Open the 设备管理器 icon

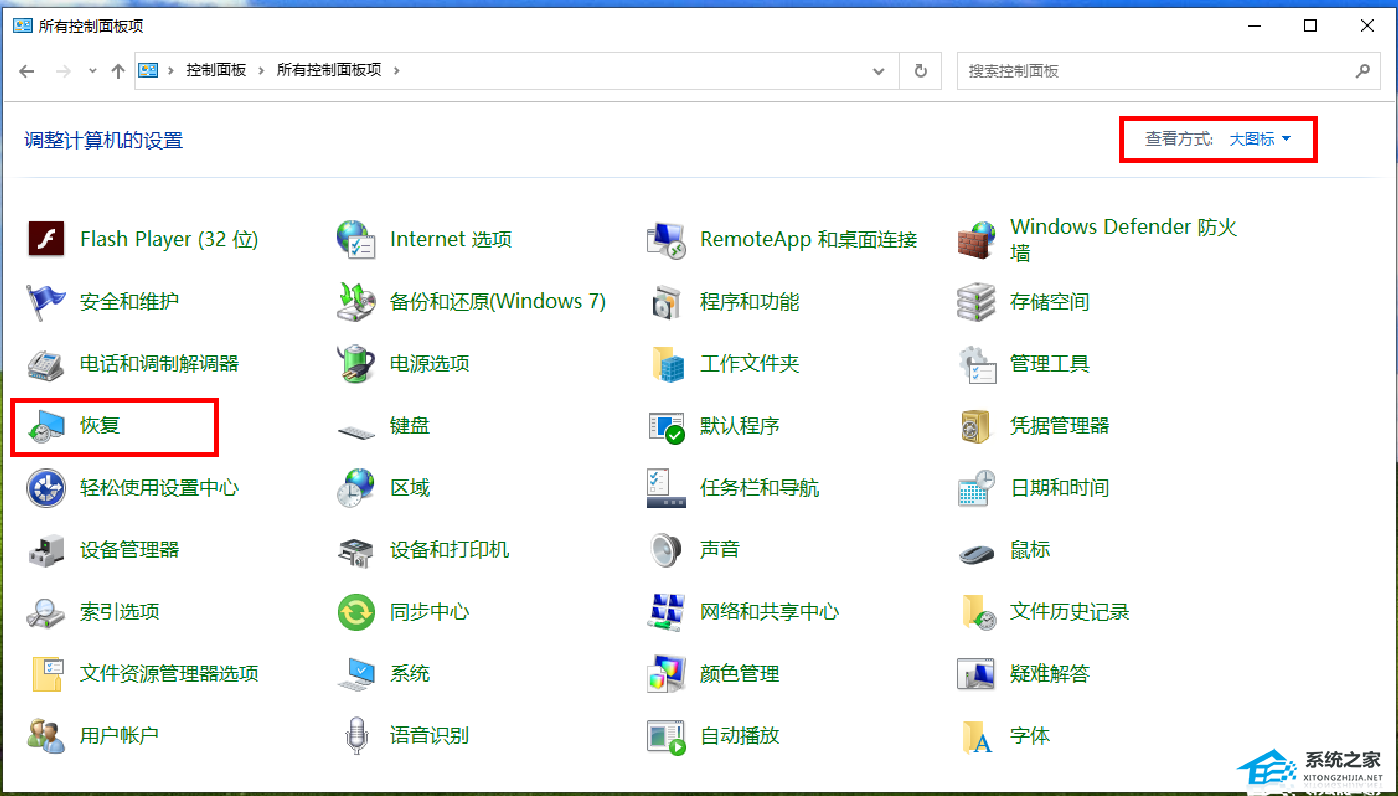coord(46,550)
